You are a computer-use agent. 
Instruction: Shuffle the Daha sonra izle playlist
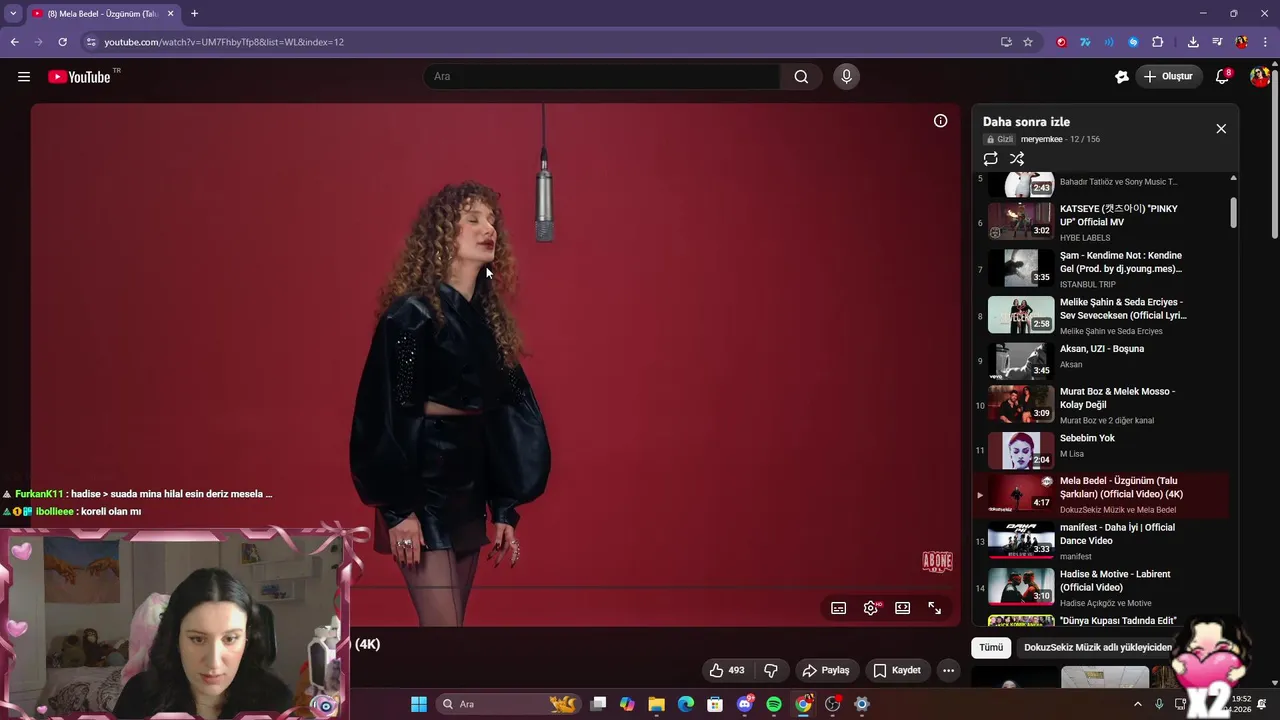click(x=1017, y=159)
